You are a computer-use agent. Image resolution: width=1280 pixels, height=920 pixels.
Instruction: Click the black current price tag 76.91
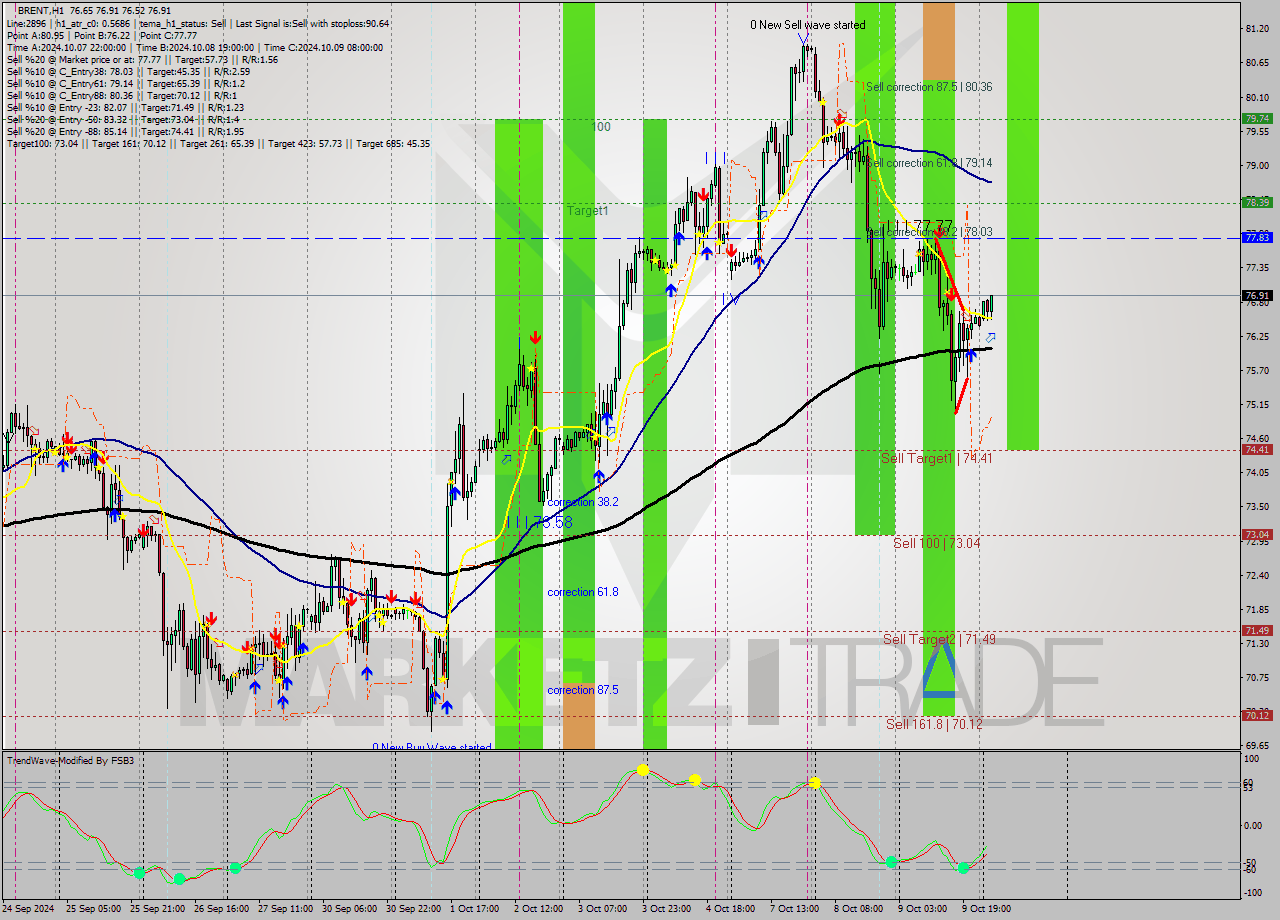1257,296
